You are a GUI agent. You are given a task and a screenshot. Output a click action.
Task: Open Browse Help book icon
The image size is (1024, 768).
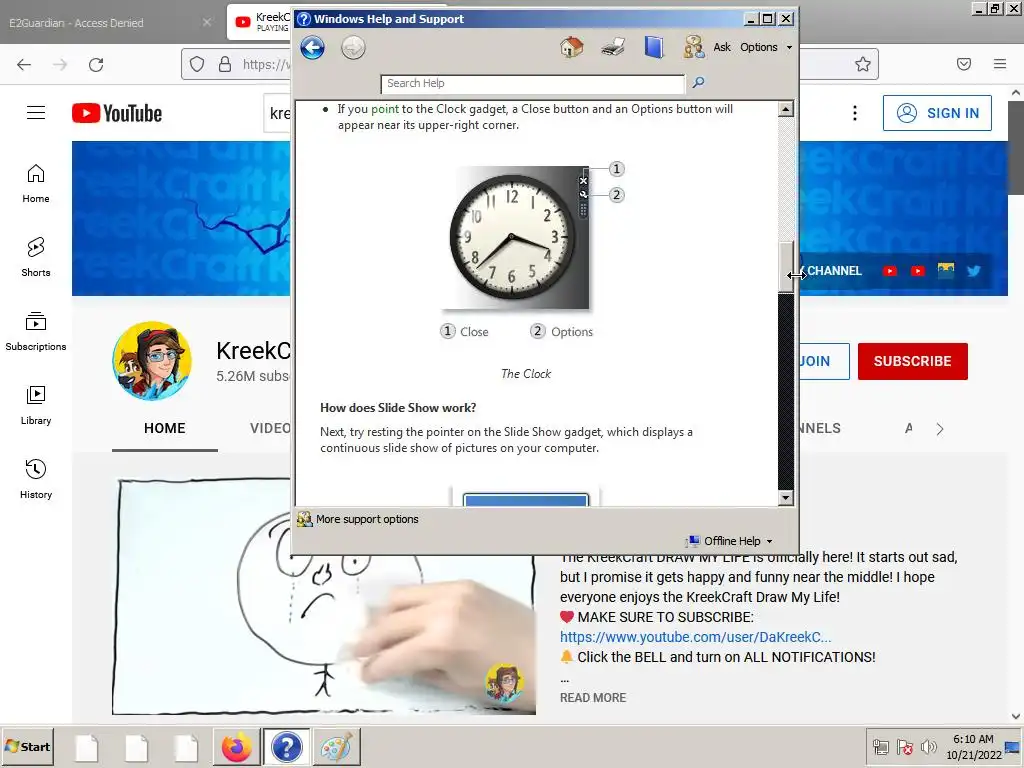tap(653, 47)
